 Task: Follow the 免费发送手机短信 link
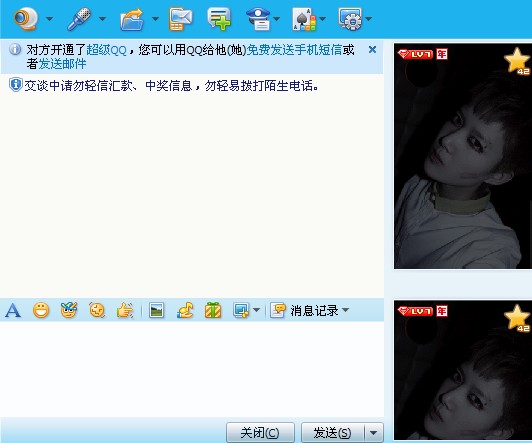[x=294, y=50]
